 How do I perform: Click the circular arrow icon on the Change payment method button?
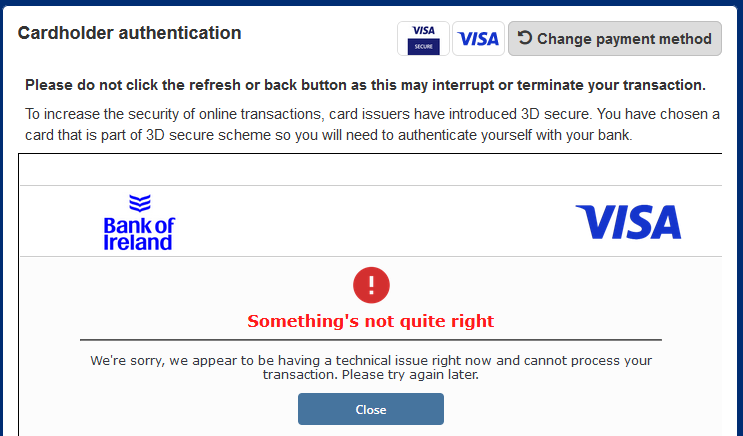point(525,39)
